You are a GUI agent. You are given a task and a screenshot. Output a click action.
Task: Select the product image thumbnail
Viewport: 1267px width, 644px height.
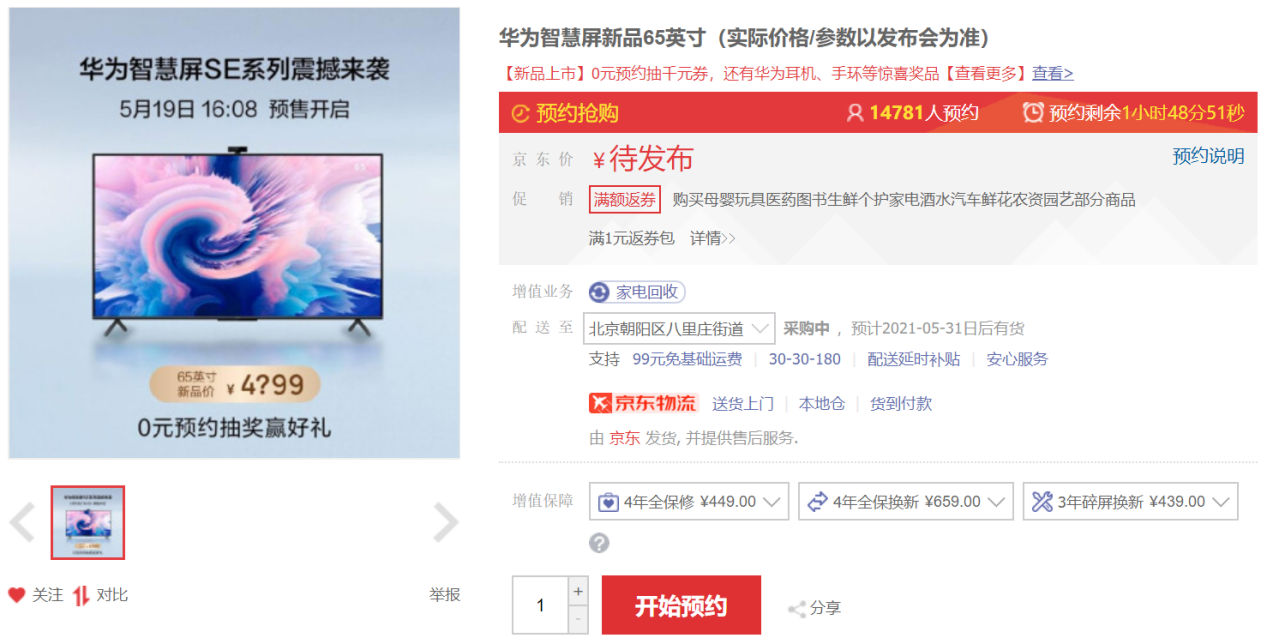[x=88, y=523]
